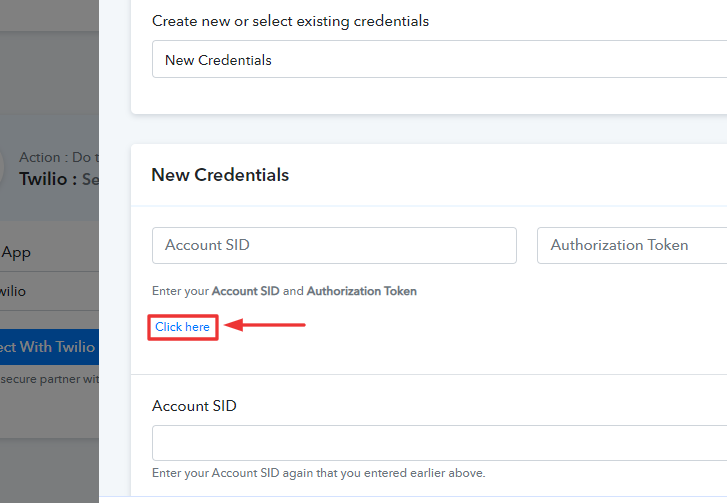Click the 'Action : Do' step label
Screen dimensions: 727x503
tap(59, 157)
